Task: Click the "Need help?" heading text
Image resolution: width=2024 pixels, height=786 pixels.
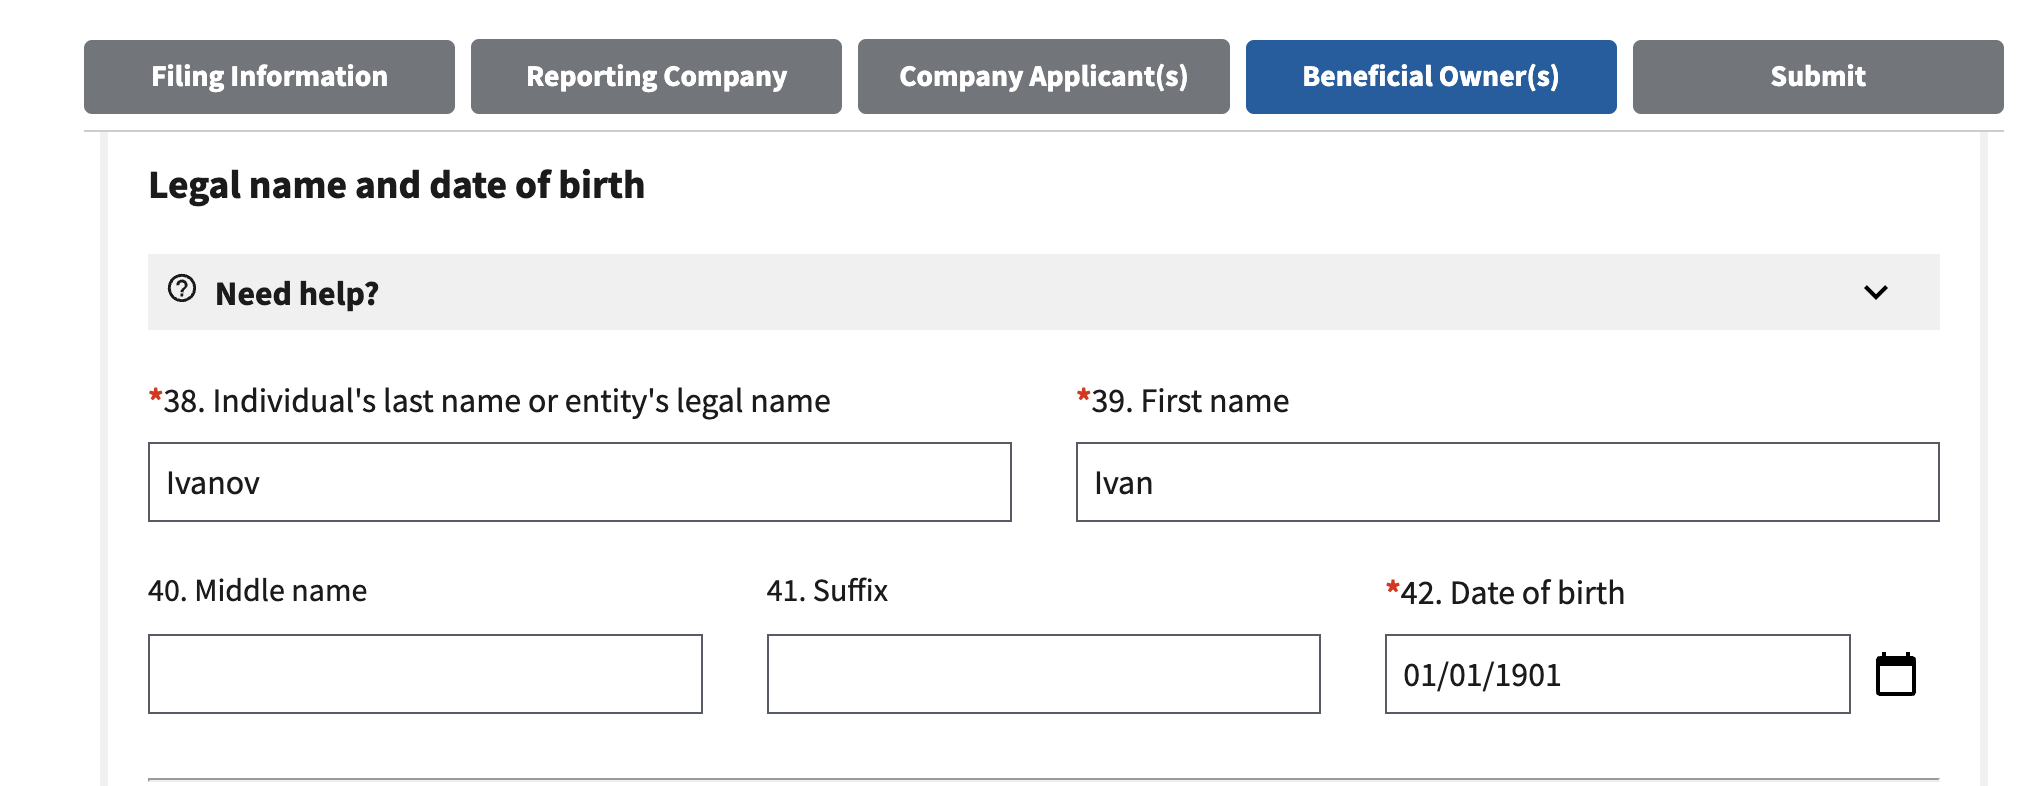Action: pos(297,294)
